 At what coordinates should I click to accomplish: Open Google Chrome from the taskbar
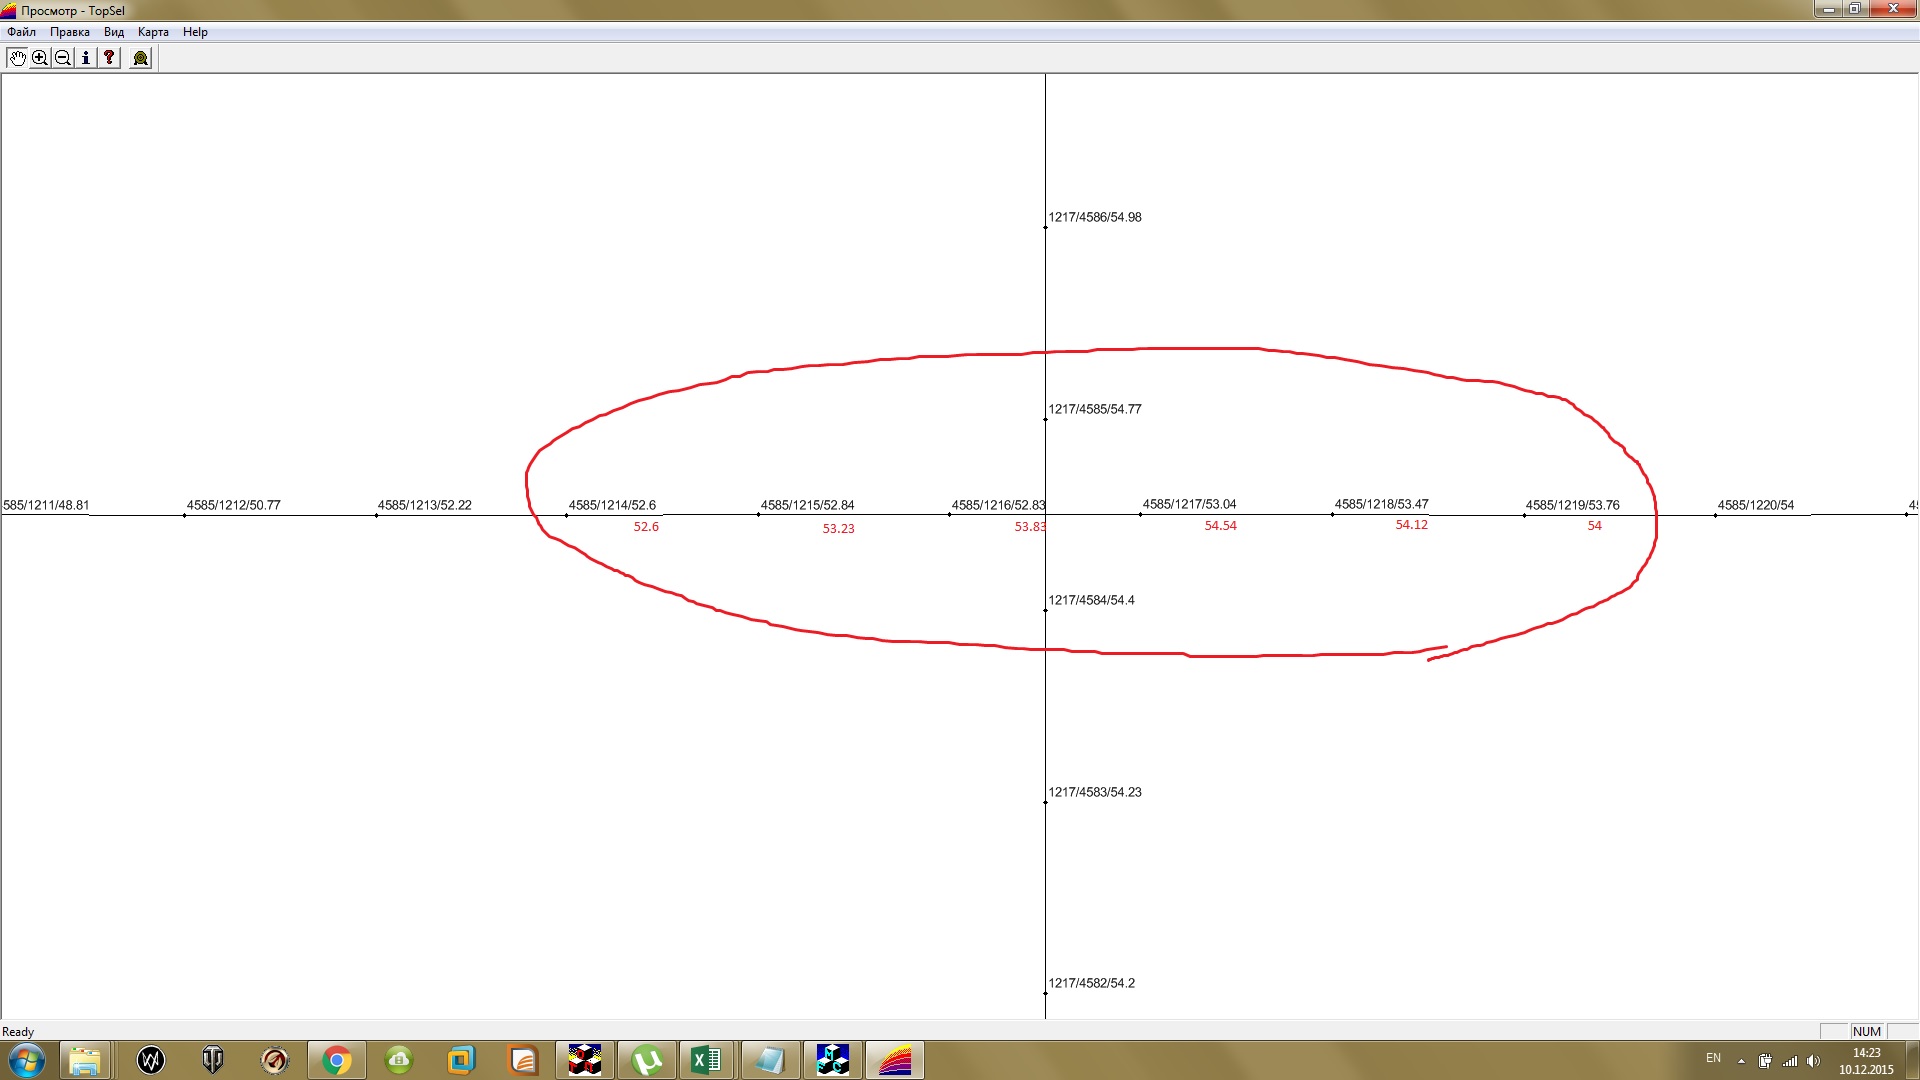click(337, 1060)
